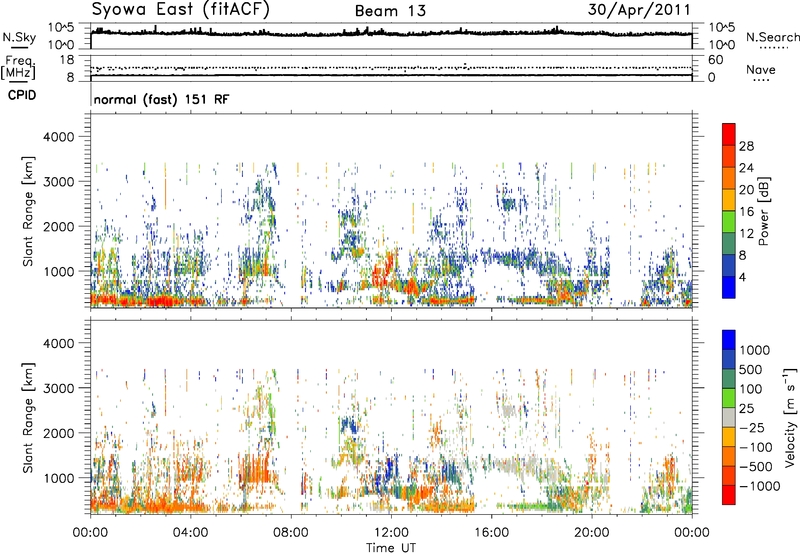This screenshot has width=800, height=554.
Task: Click the N.Sky noise trace plot
Action: point(391,36)
